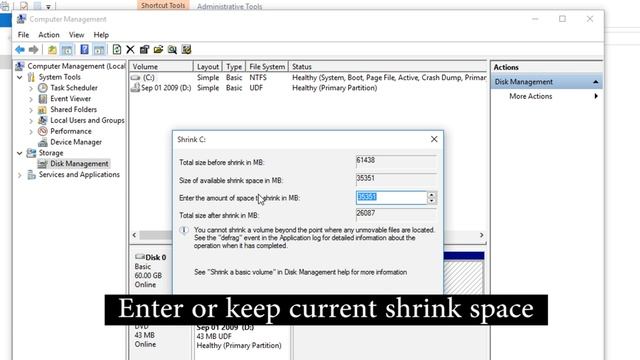Collapse the System Tools node
This screenshot has height=360, width=640.
pos(20,77)
